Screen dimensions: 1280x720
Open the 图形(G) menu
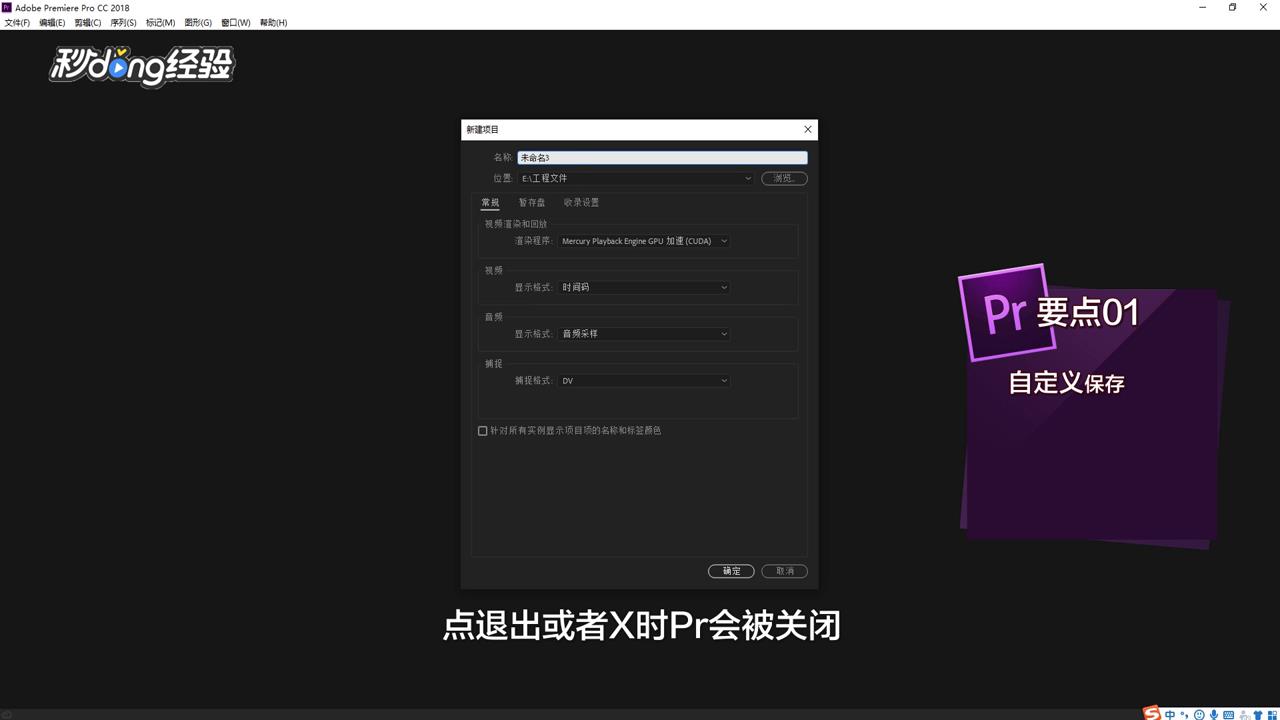[x=198, y=22]
